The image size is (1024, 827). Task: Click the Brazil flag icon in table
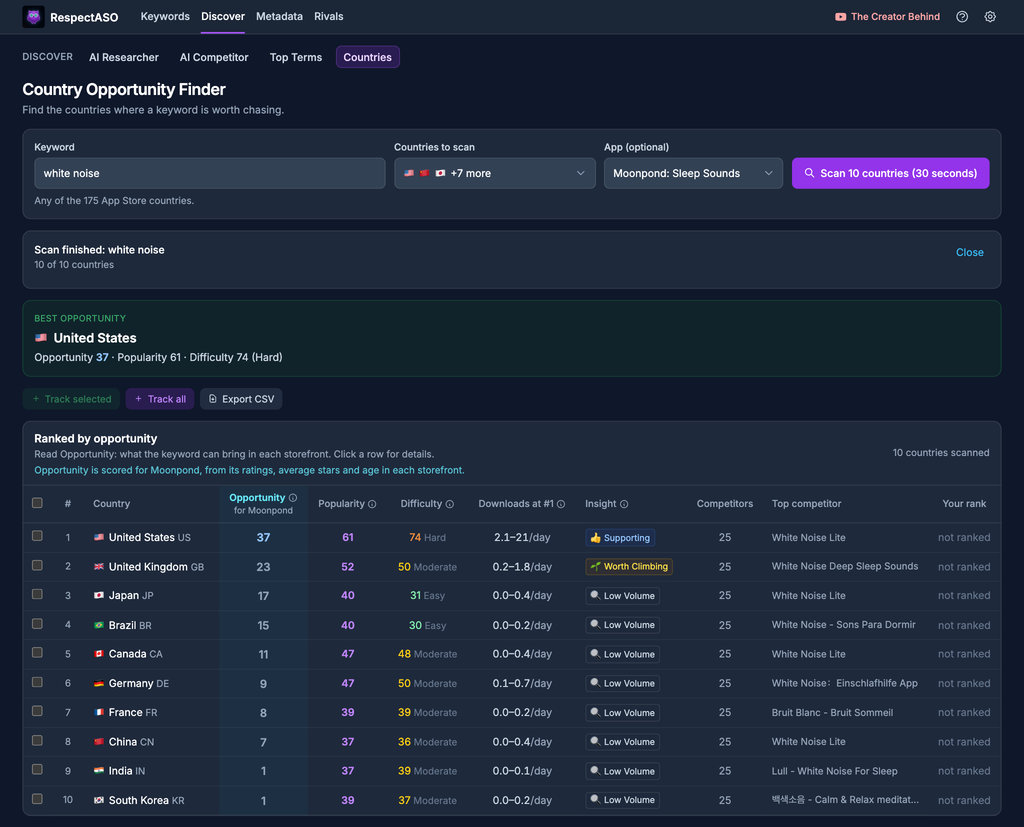(99, 625)
